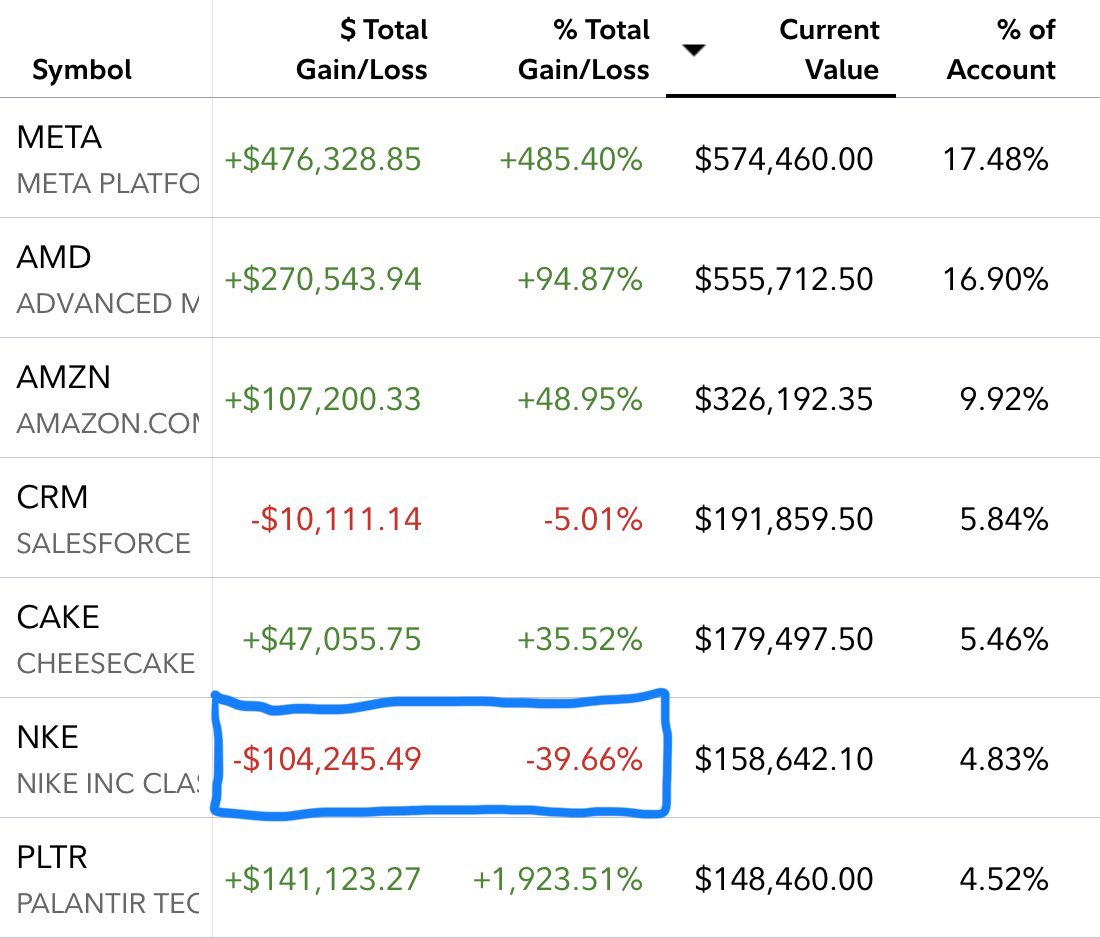Click the +$107,200.33 gain value

point(323,399)
